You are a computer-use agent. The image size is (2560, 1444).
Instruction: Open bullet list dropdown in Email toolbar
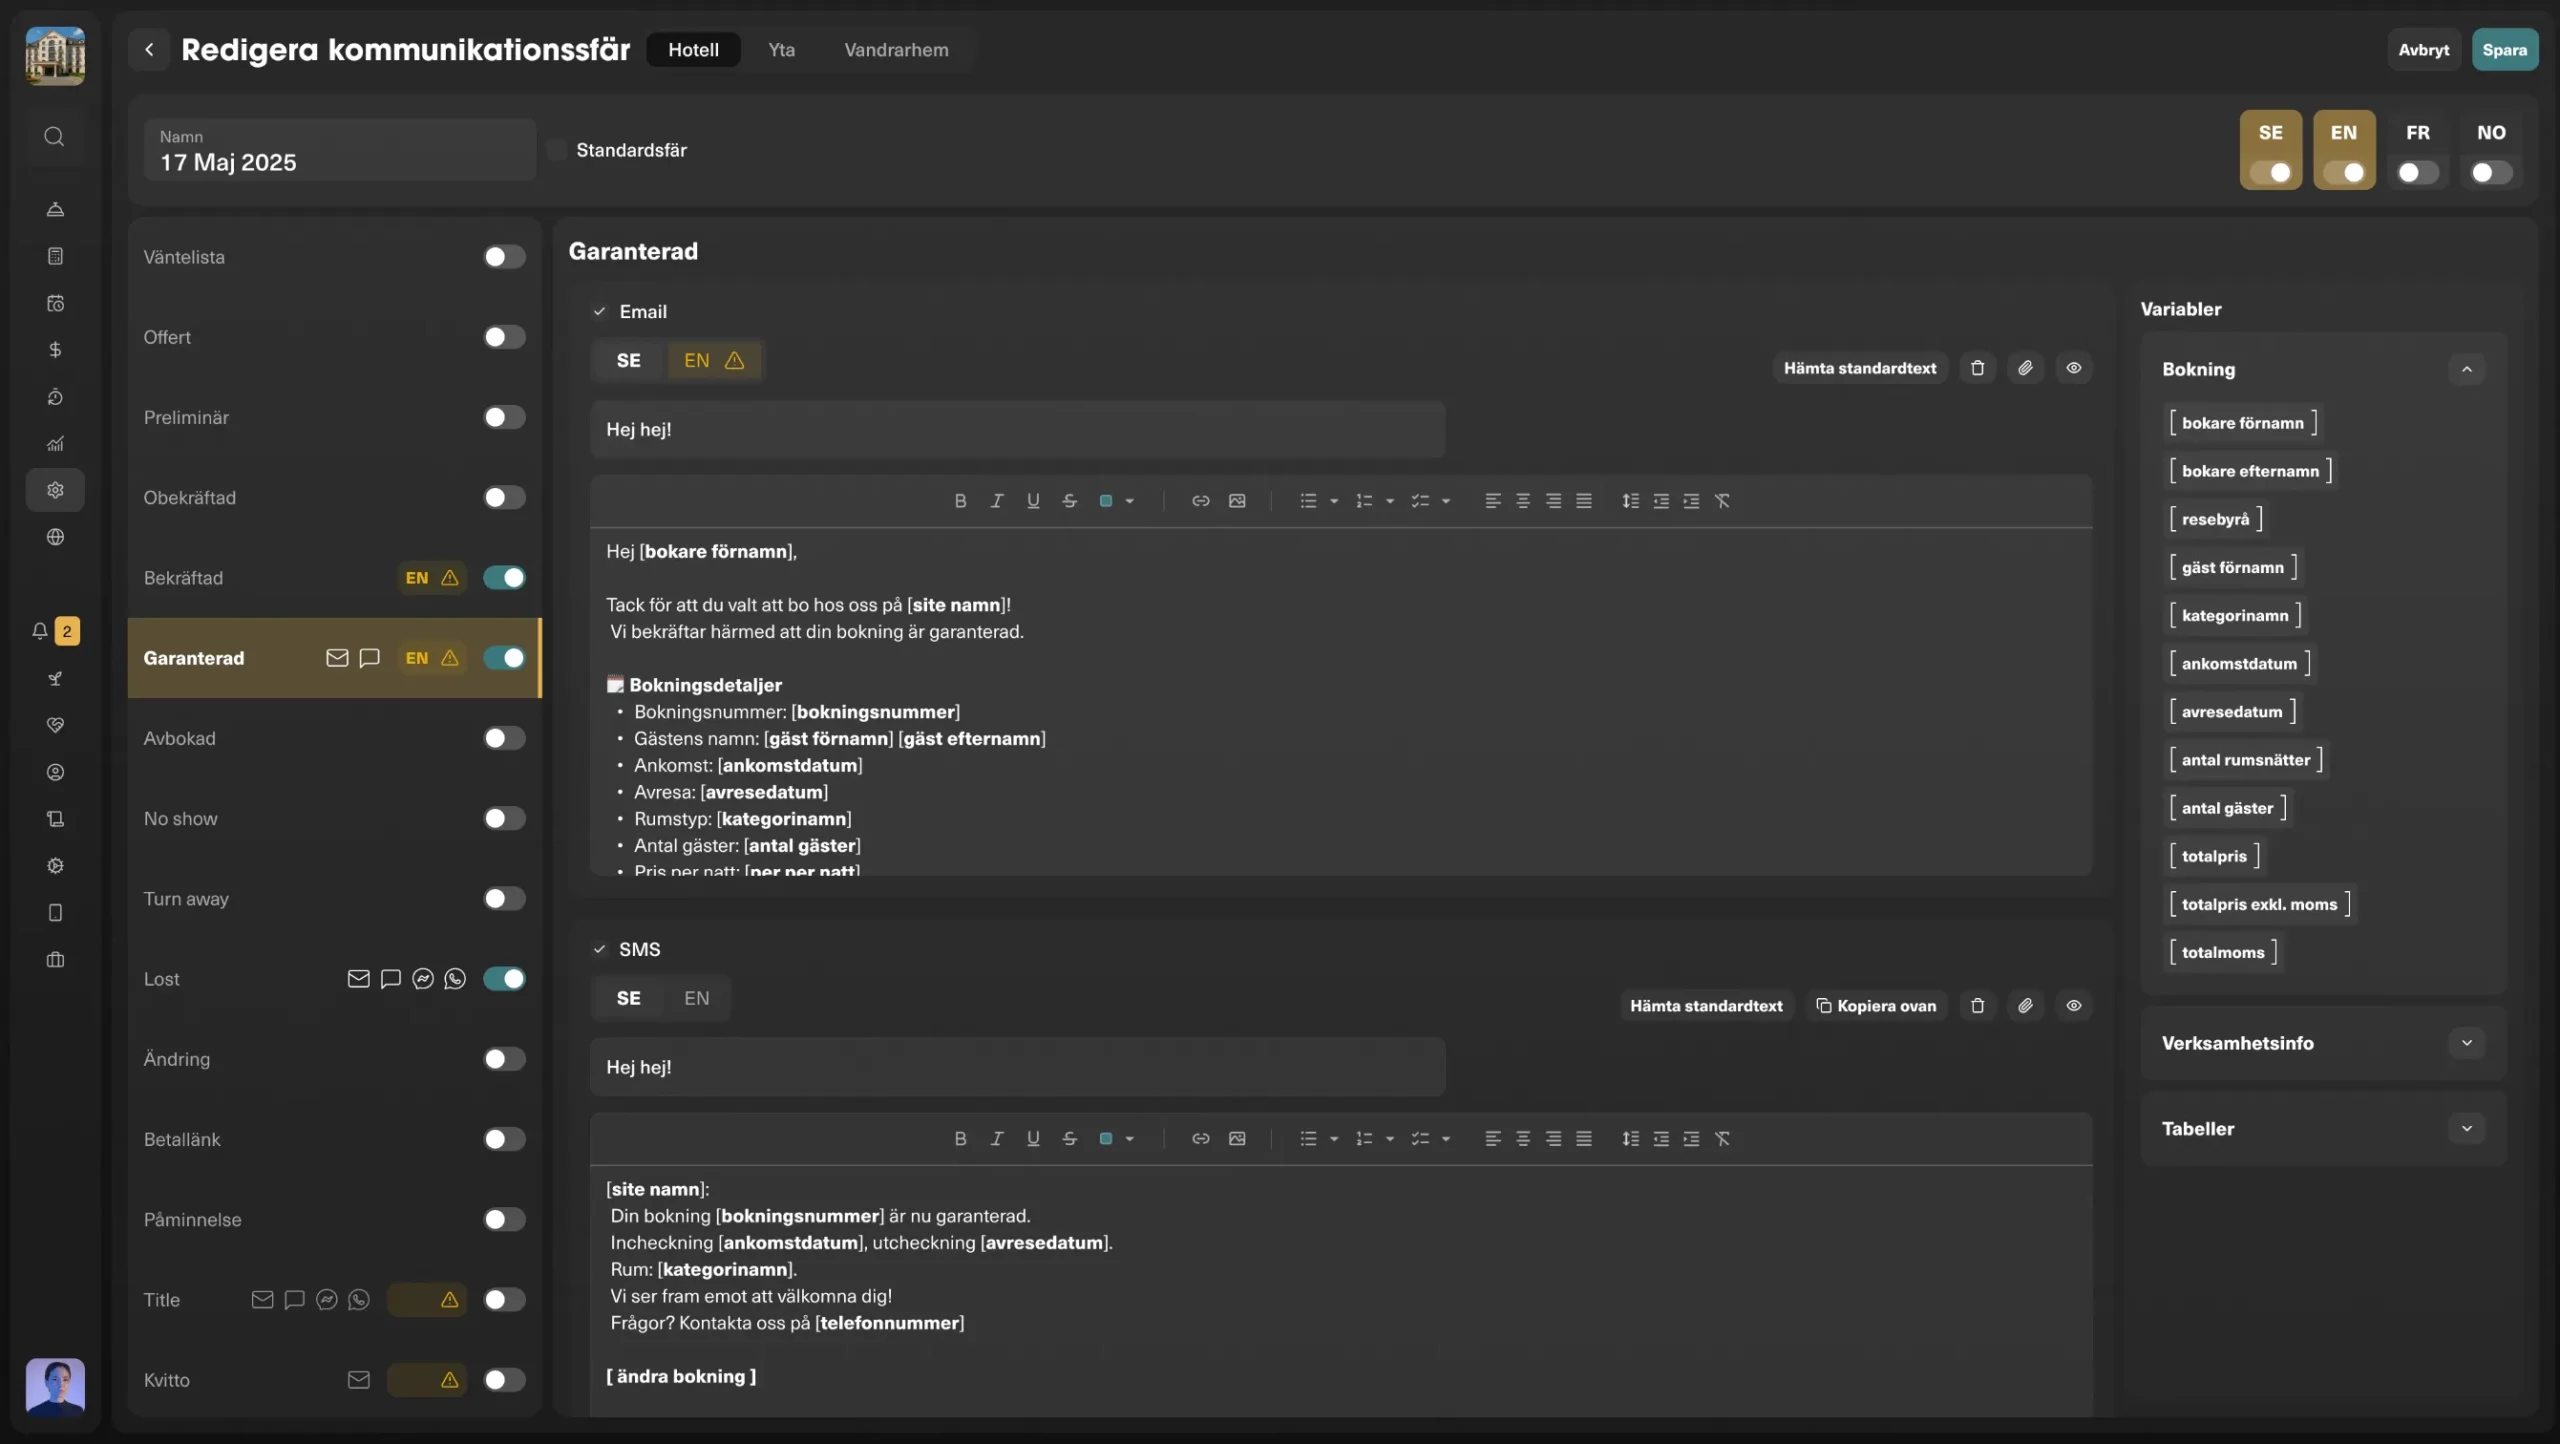[1333, 501]
